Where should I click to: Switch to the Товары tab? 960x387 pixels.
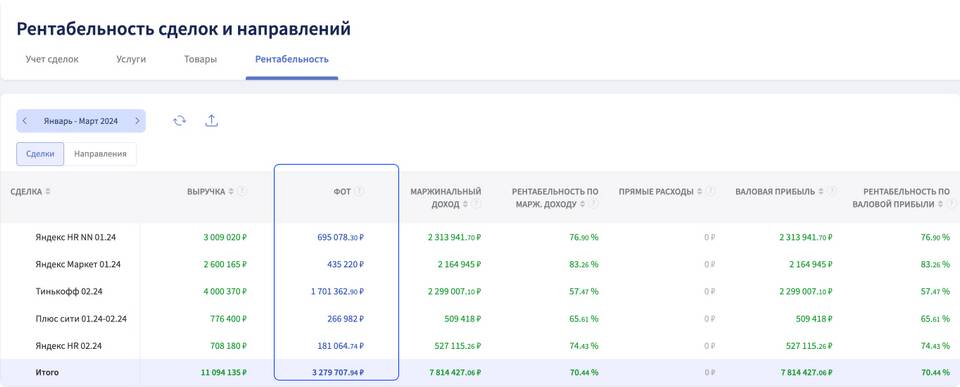200,59
